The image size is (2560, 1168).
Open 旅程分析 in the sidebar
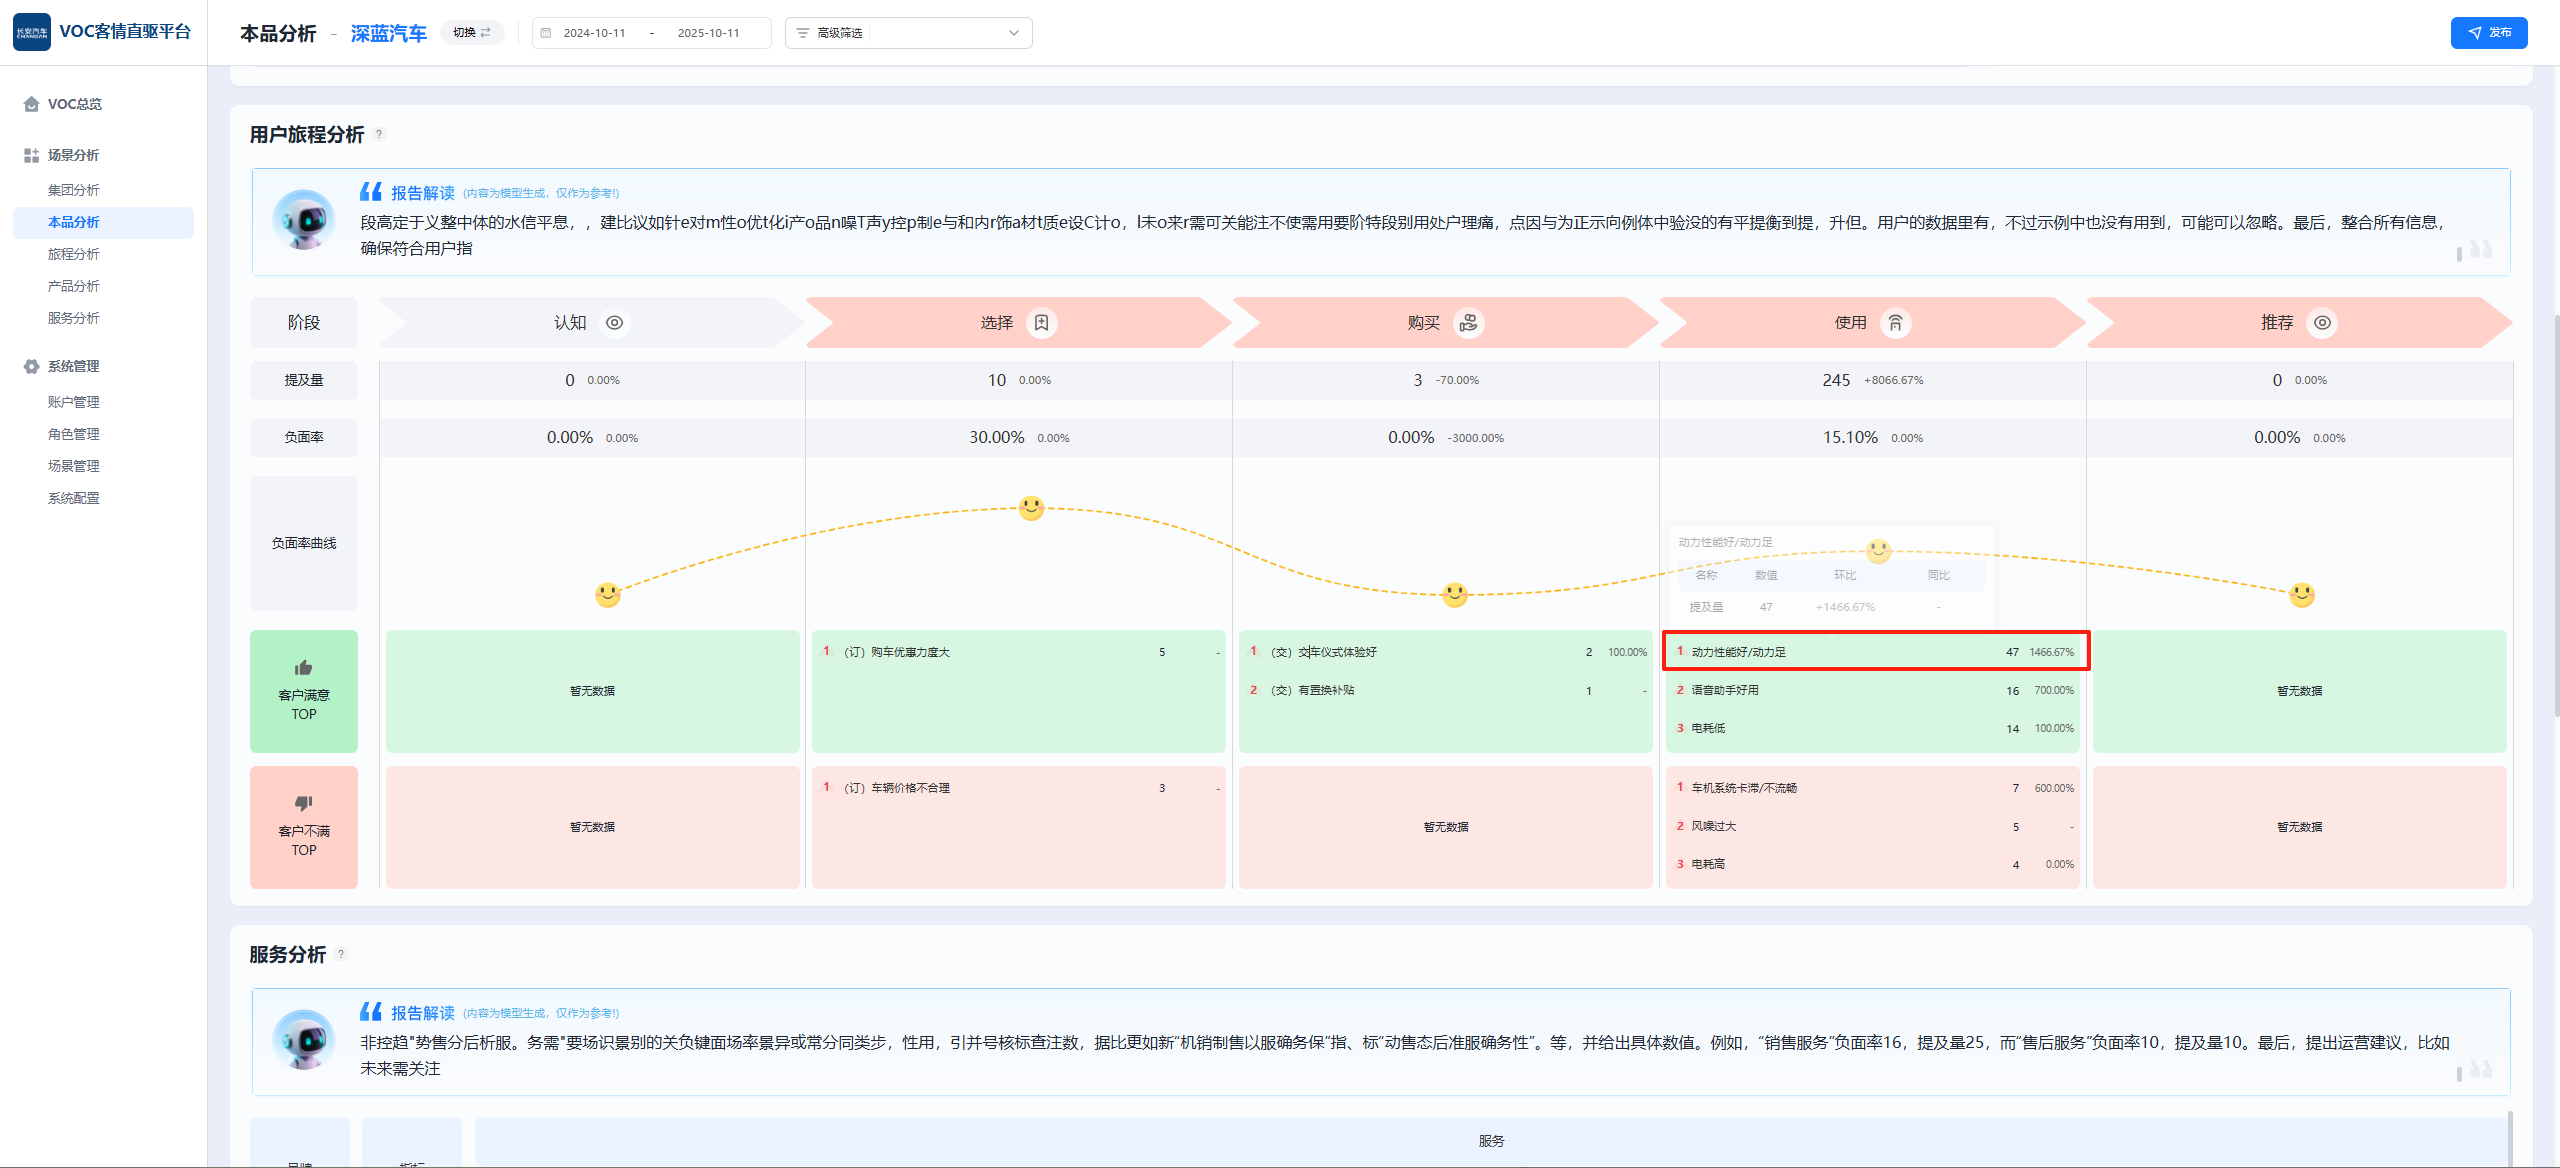[x=73, y=254]
